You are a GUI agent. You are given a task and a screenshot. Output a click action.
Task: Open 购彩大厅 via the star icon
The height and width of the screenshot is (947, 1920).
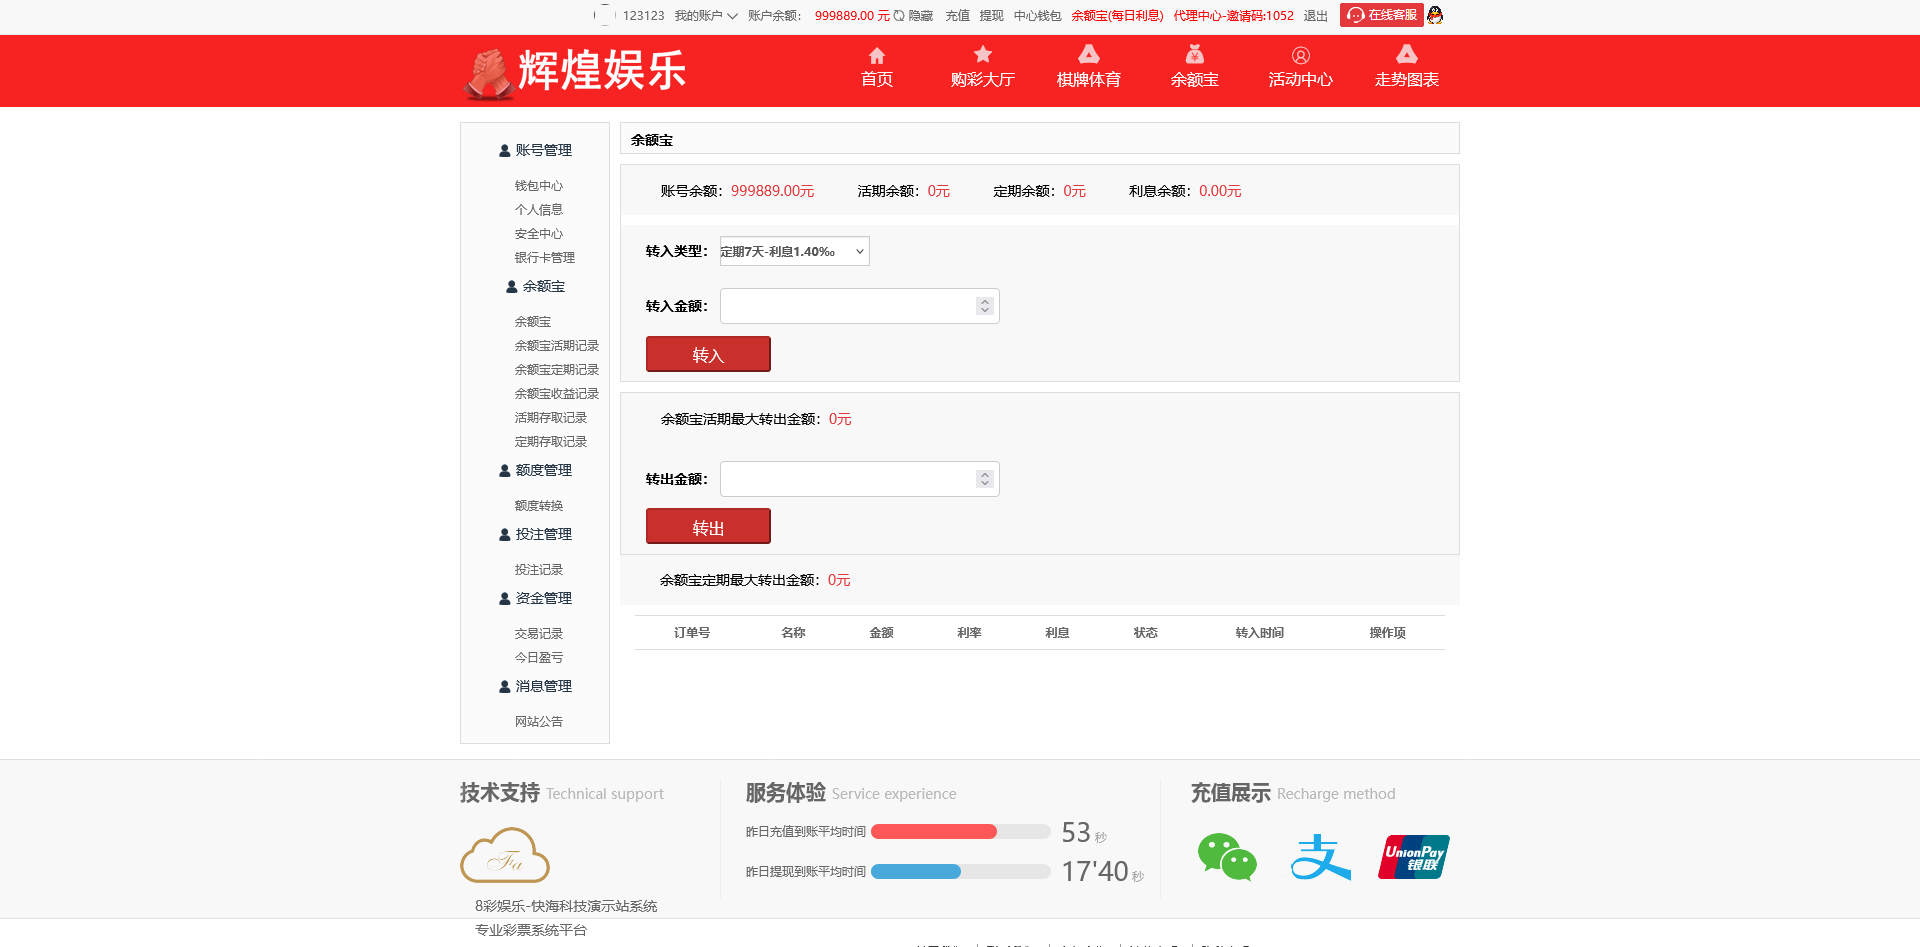[x=982, y=56]
